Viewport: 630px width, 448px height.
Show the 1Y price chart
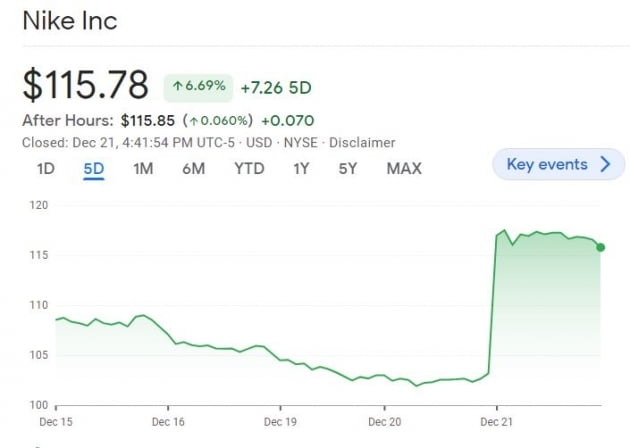[x=301, y=168]
